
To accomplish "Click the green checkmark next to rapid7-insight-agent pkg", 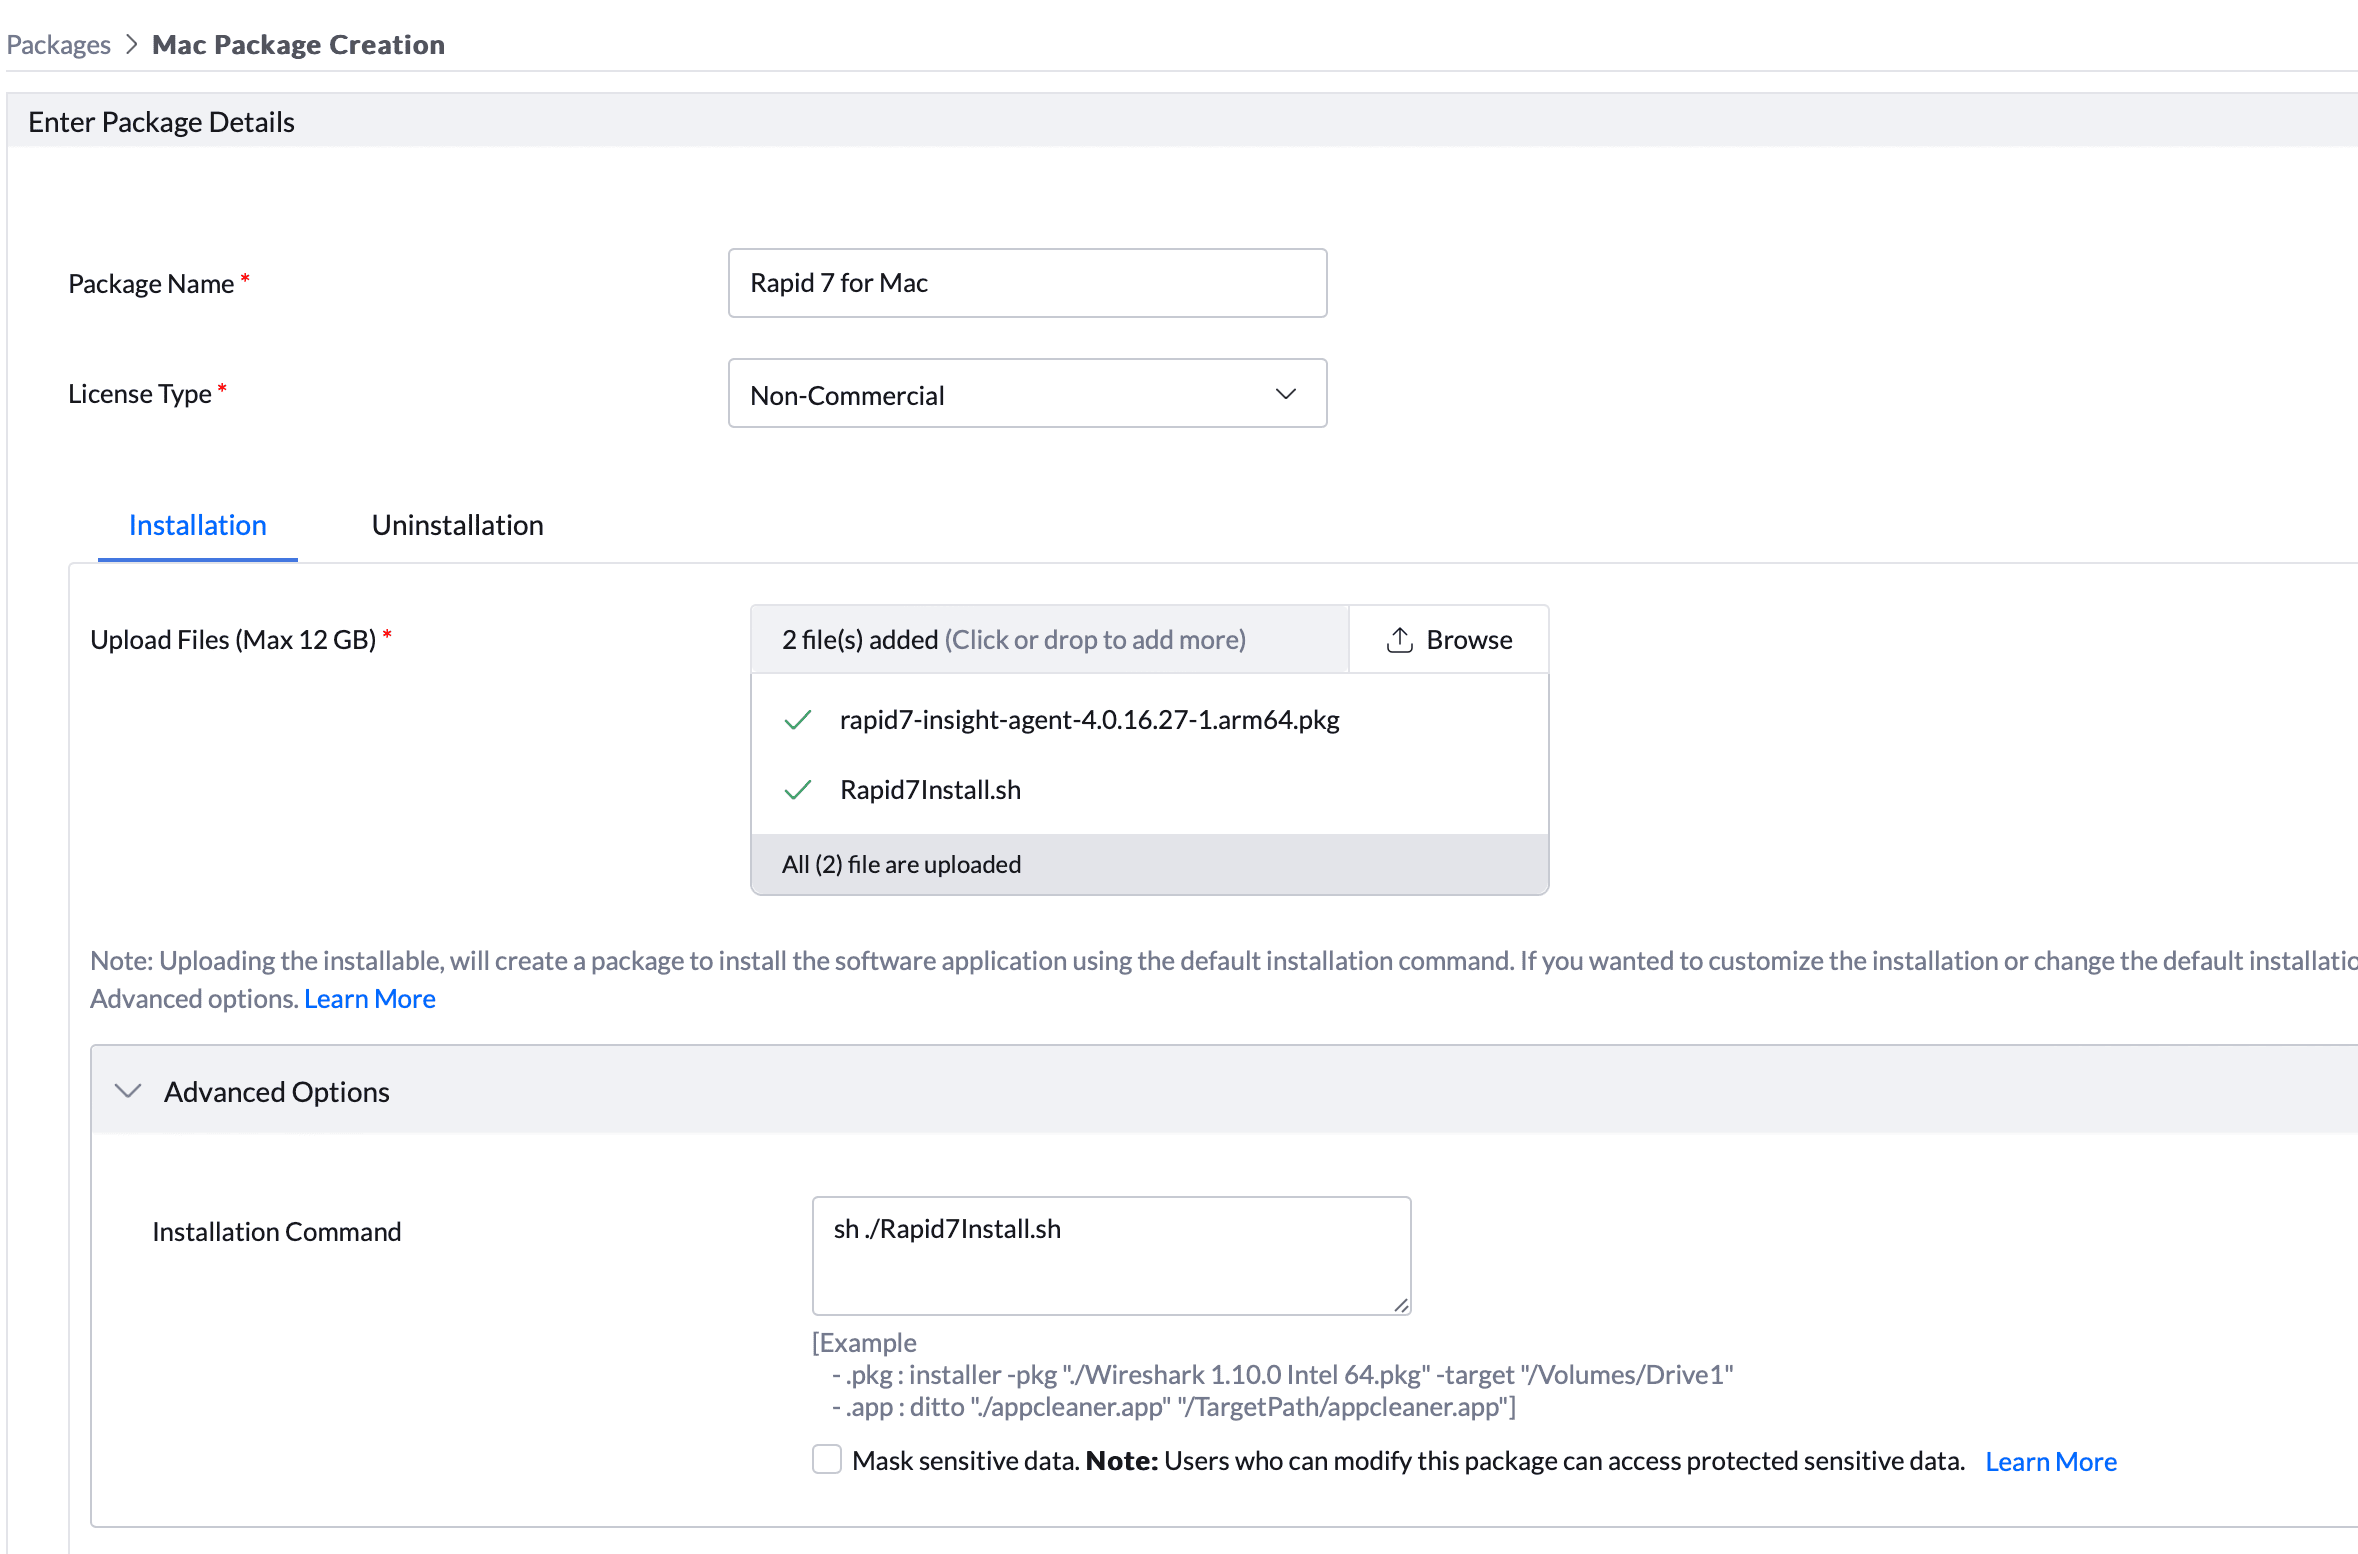I will tap(797, 720).
